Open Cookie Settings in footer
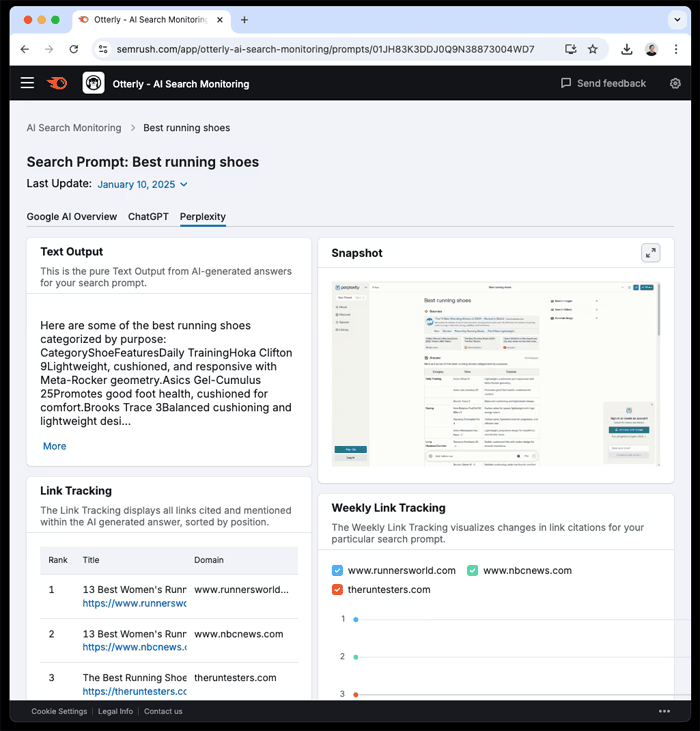This screenshot has width=700, height=731. [x=59, y=711]
